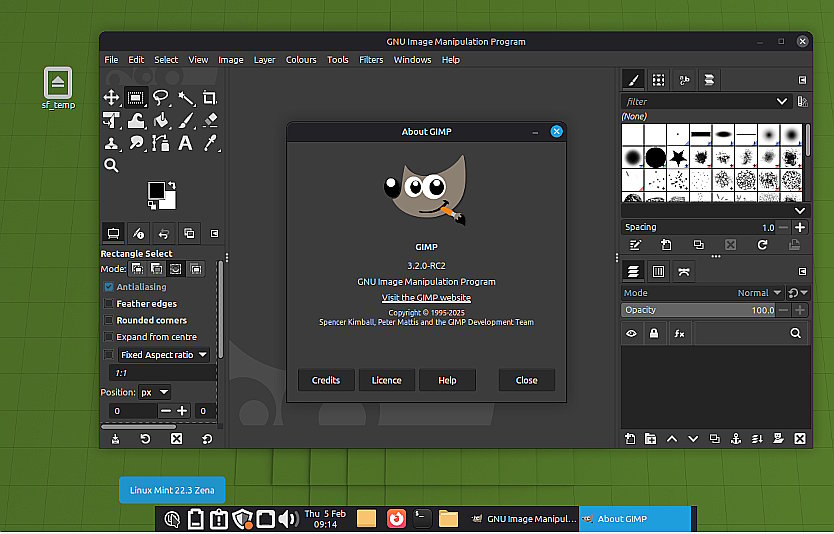The width and height of the screenshot is (834, 534).
Task: Toggle layer visibility eye icon
Action: pos(631,333)
